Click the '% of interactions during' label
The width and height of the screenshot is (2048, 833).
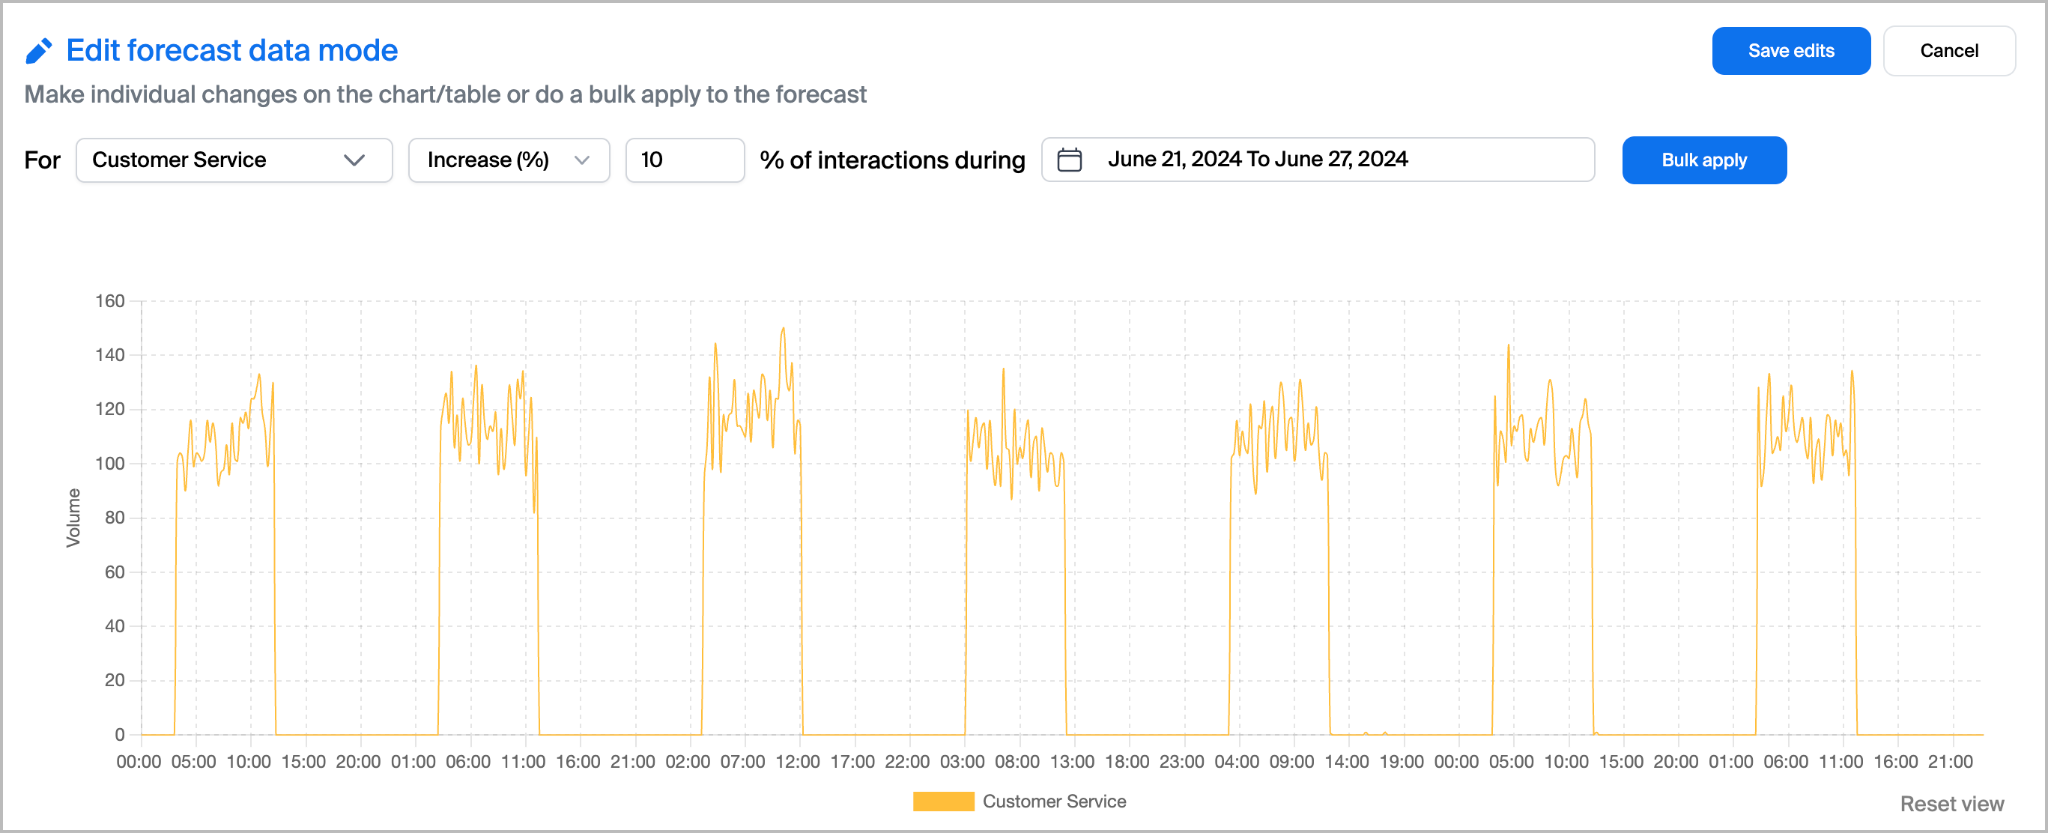pos(892,160)
